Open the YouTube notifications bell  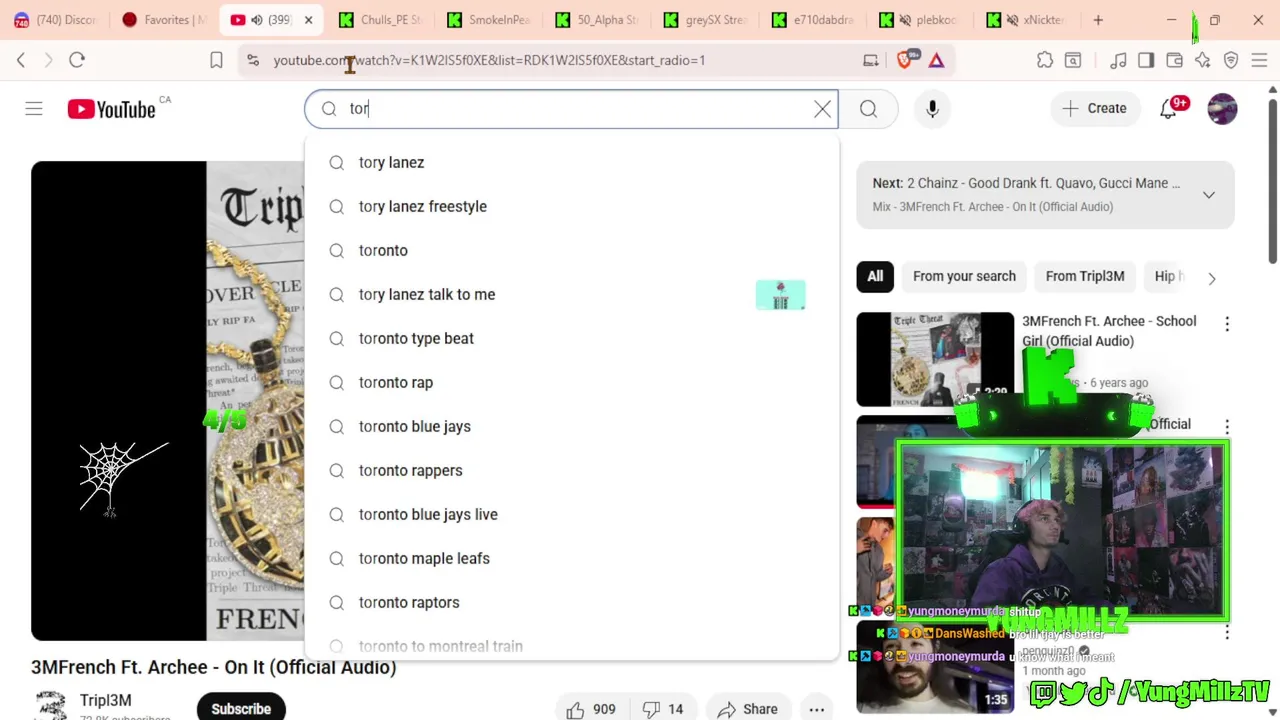[x=1169, y=108]
